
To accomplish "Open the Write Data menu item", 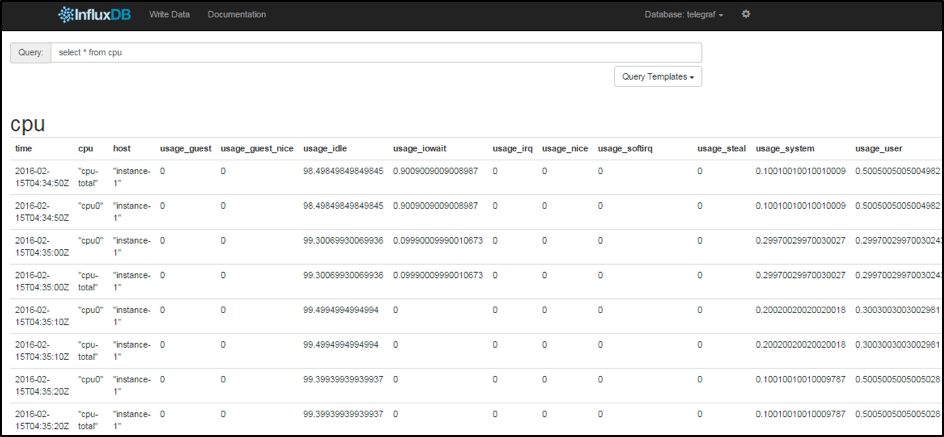I will [170, 15].
